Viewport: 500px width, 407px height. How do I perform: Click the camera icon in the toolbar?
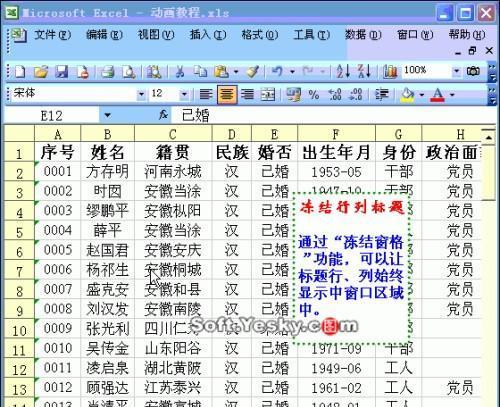(473, 71)
